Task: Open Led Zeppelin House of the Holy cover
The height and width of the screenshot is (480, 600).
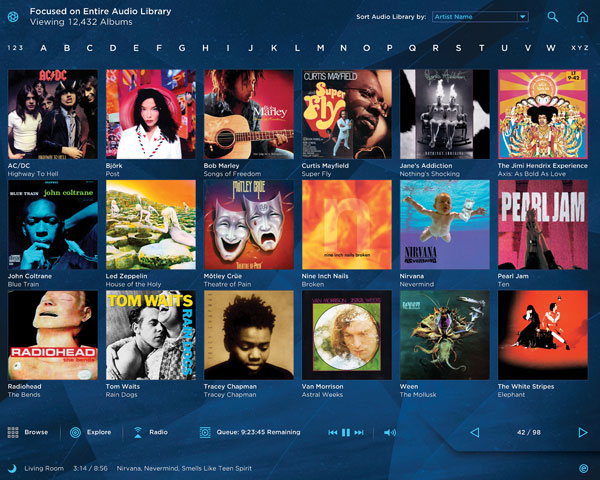Action: tap(151, 225)
